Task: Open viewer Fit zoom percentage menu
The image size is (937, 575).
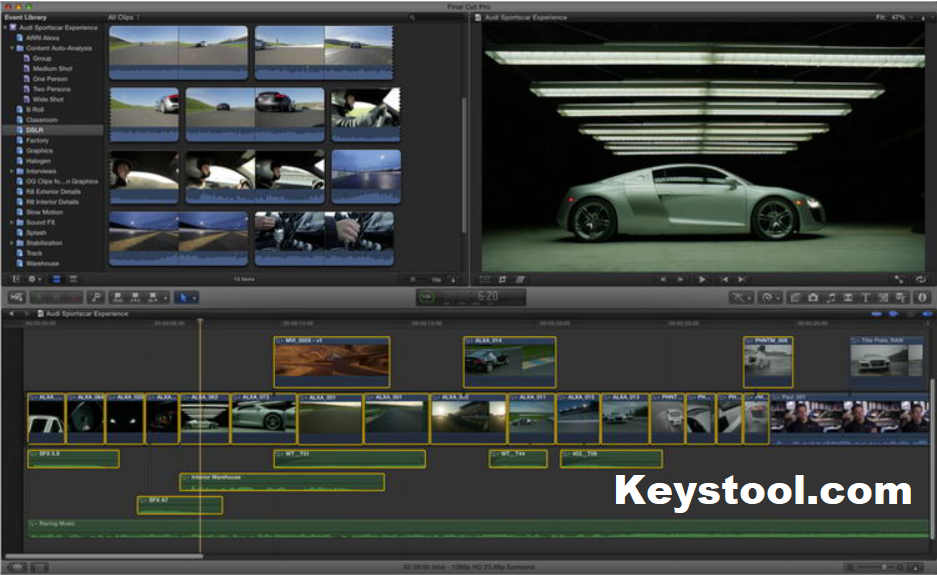Action: click(x=894, y=17)
